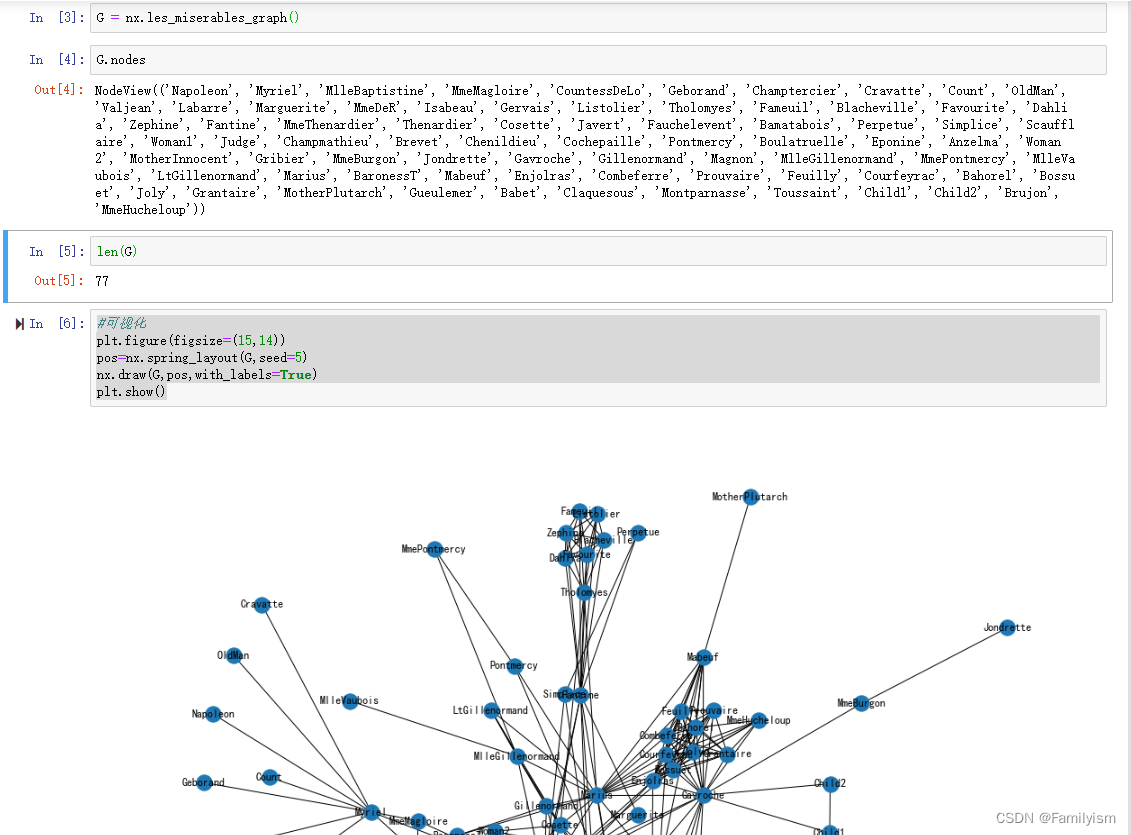
Task: Click the run indicator beside cell In [6]
Action: tap(18, 323)
